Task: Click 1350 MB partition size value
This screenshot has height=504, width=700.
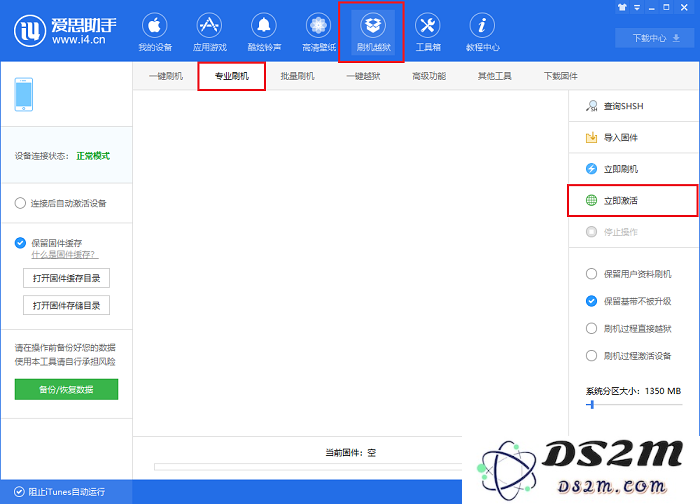Action: [663, 391]
